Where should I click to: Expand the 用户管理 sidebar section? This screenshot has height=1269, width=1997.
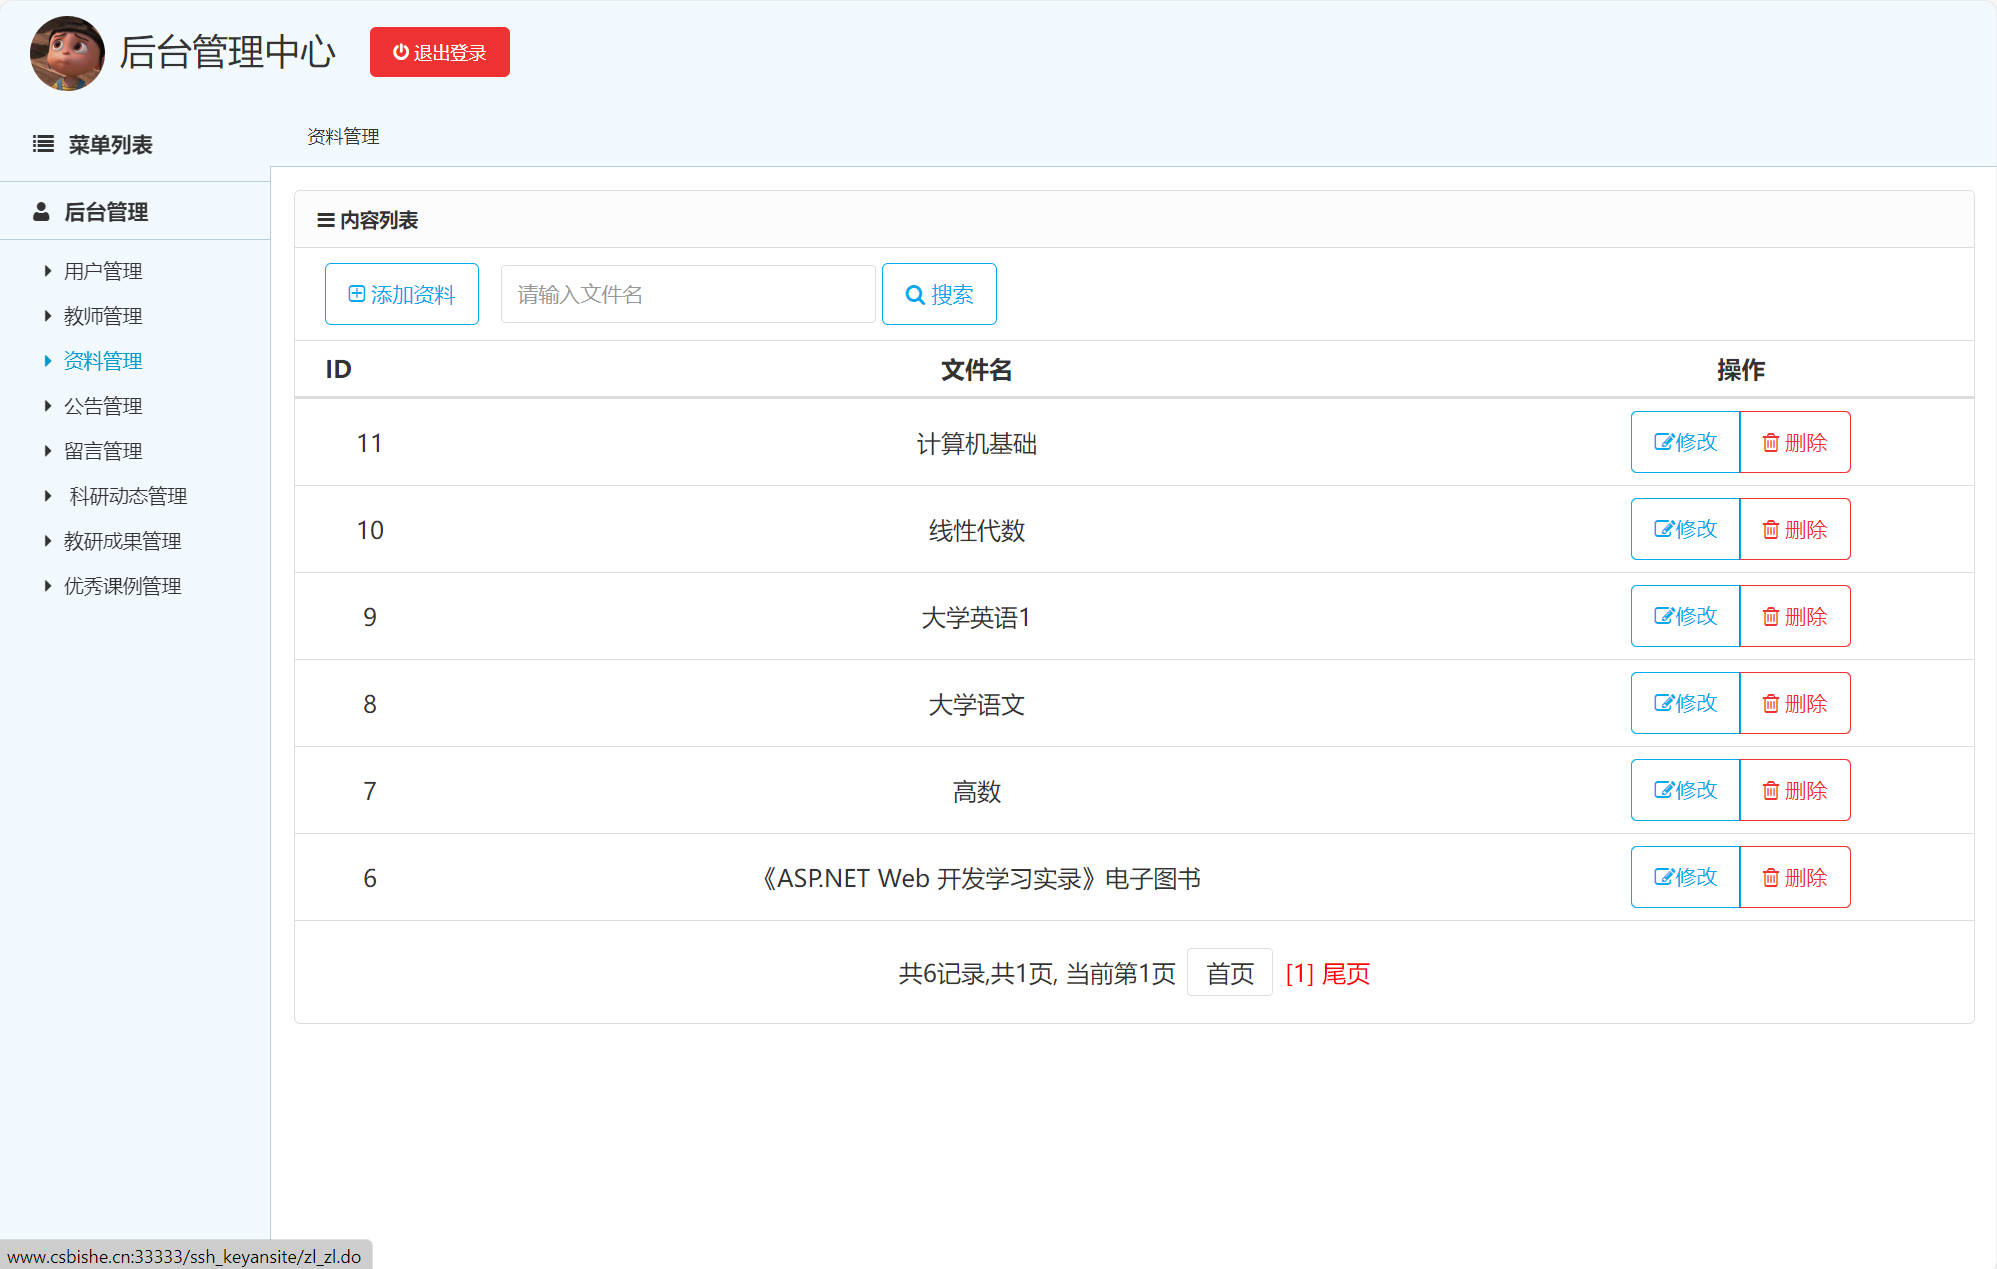click(x=103, y=270)
